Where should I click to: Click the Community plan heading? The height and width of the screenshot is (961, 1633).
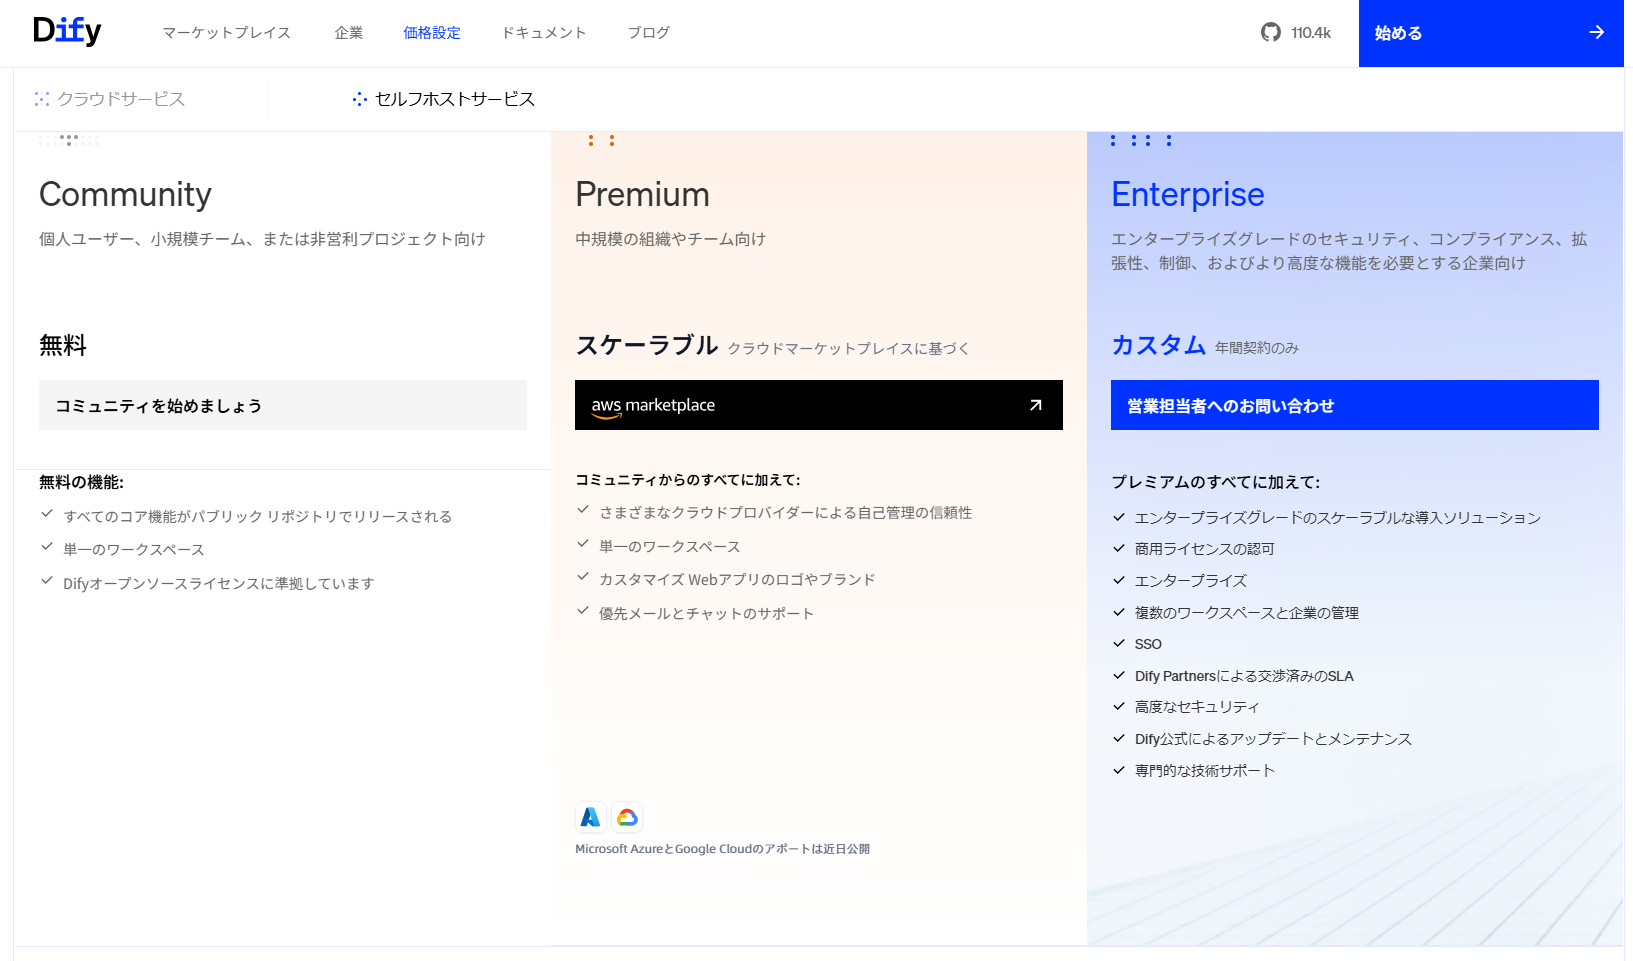tap(125, 194)
